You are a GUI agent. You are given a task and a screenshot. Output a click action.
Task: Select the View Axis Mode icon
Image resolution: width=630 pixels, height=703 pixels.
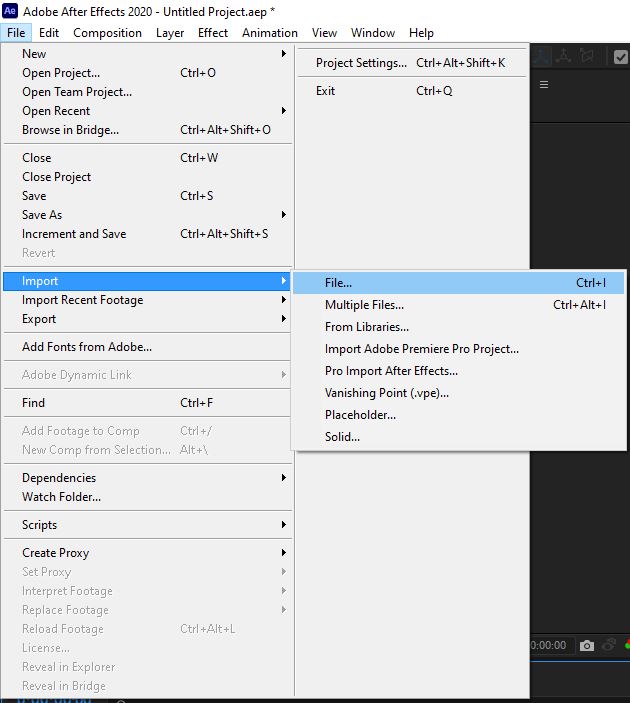587,56
